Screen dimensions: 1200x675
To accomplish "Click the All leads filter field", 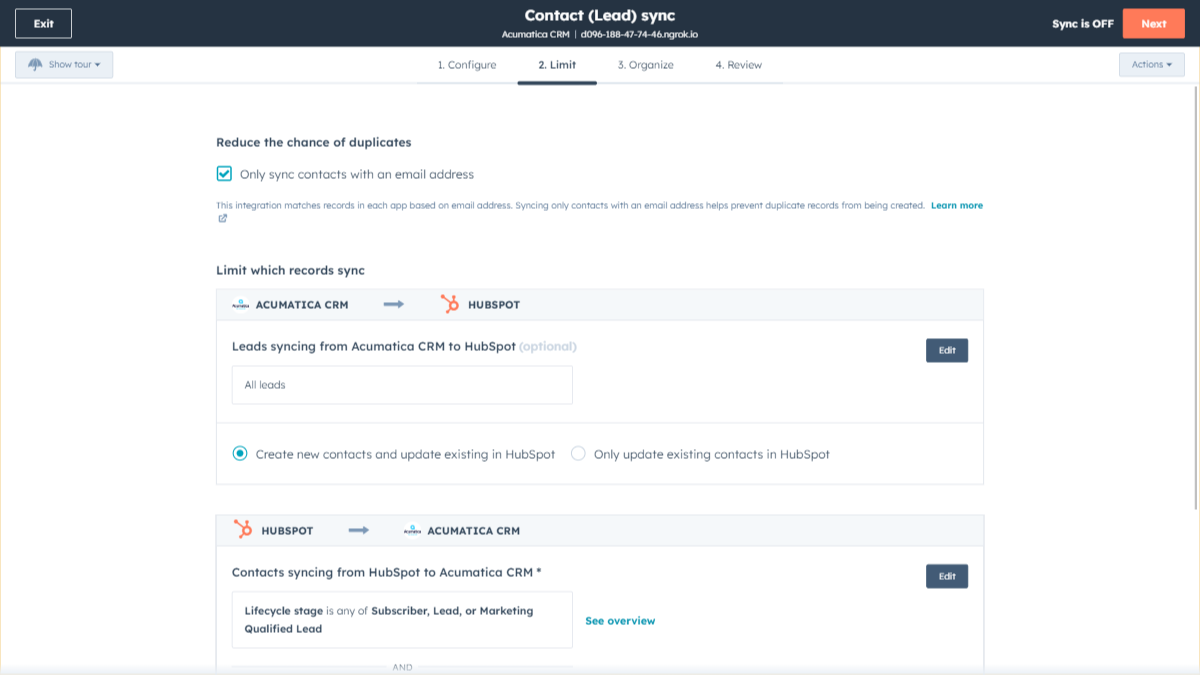I will click(x=402, y=385).
